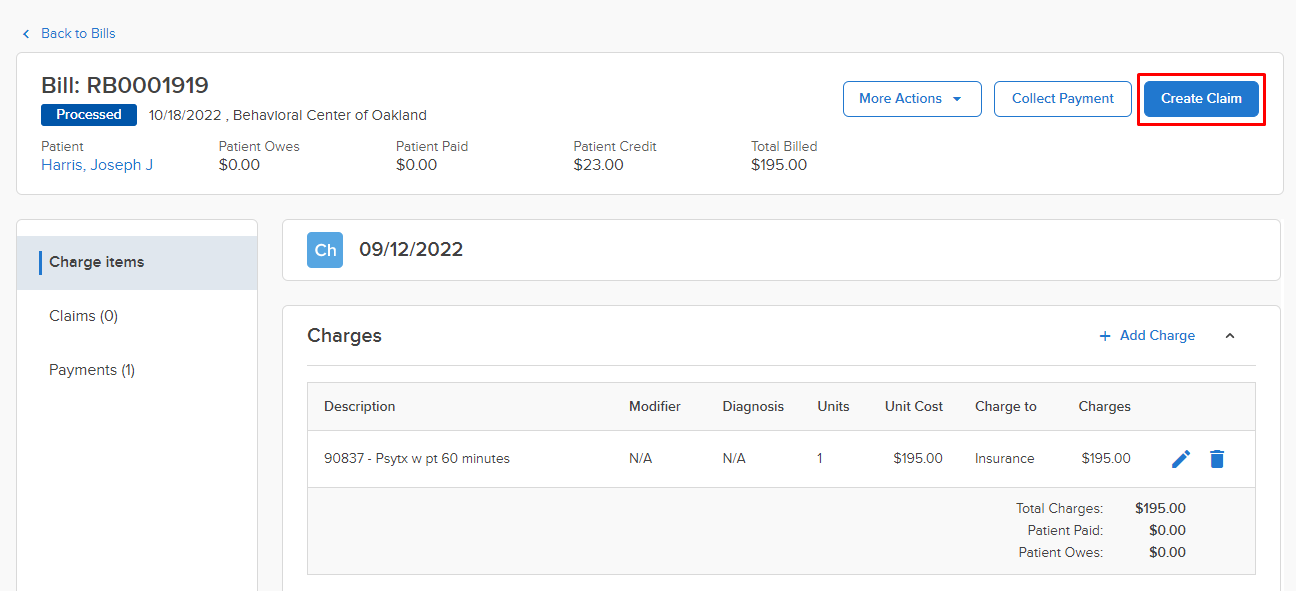Edit the 90837 charge with the pencil icon
1296x591 pixels.
[x=1181, y=458]
